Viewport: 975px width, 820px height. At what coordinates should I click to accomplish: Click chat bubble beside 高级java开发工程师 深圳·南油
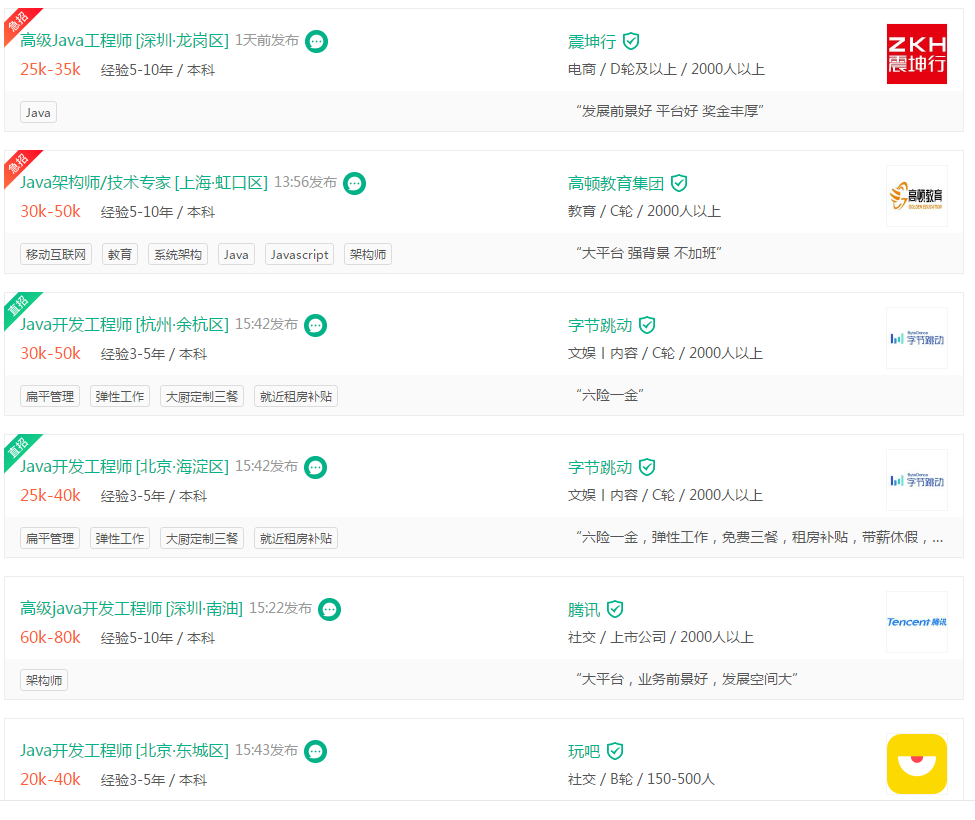click(329, 609)
